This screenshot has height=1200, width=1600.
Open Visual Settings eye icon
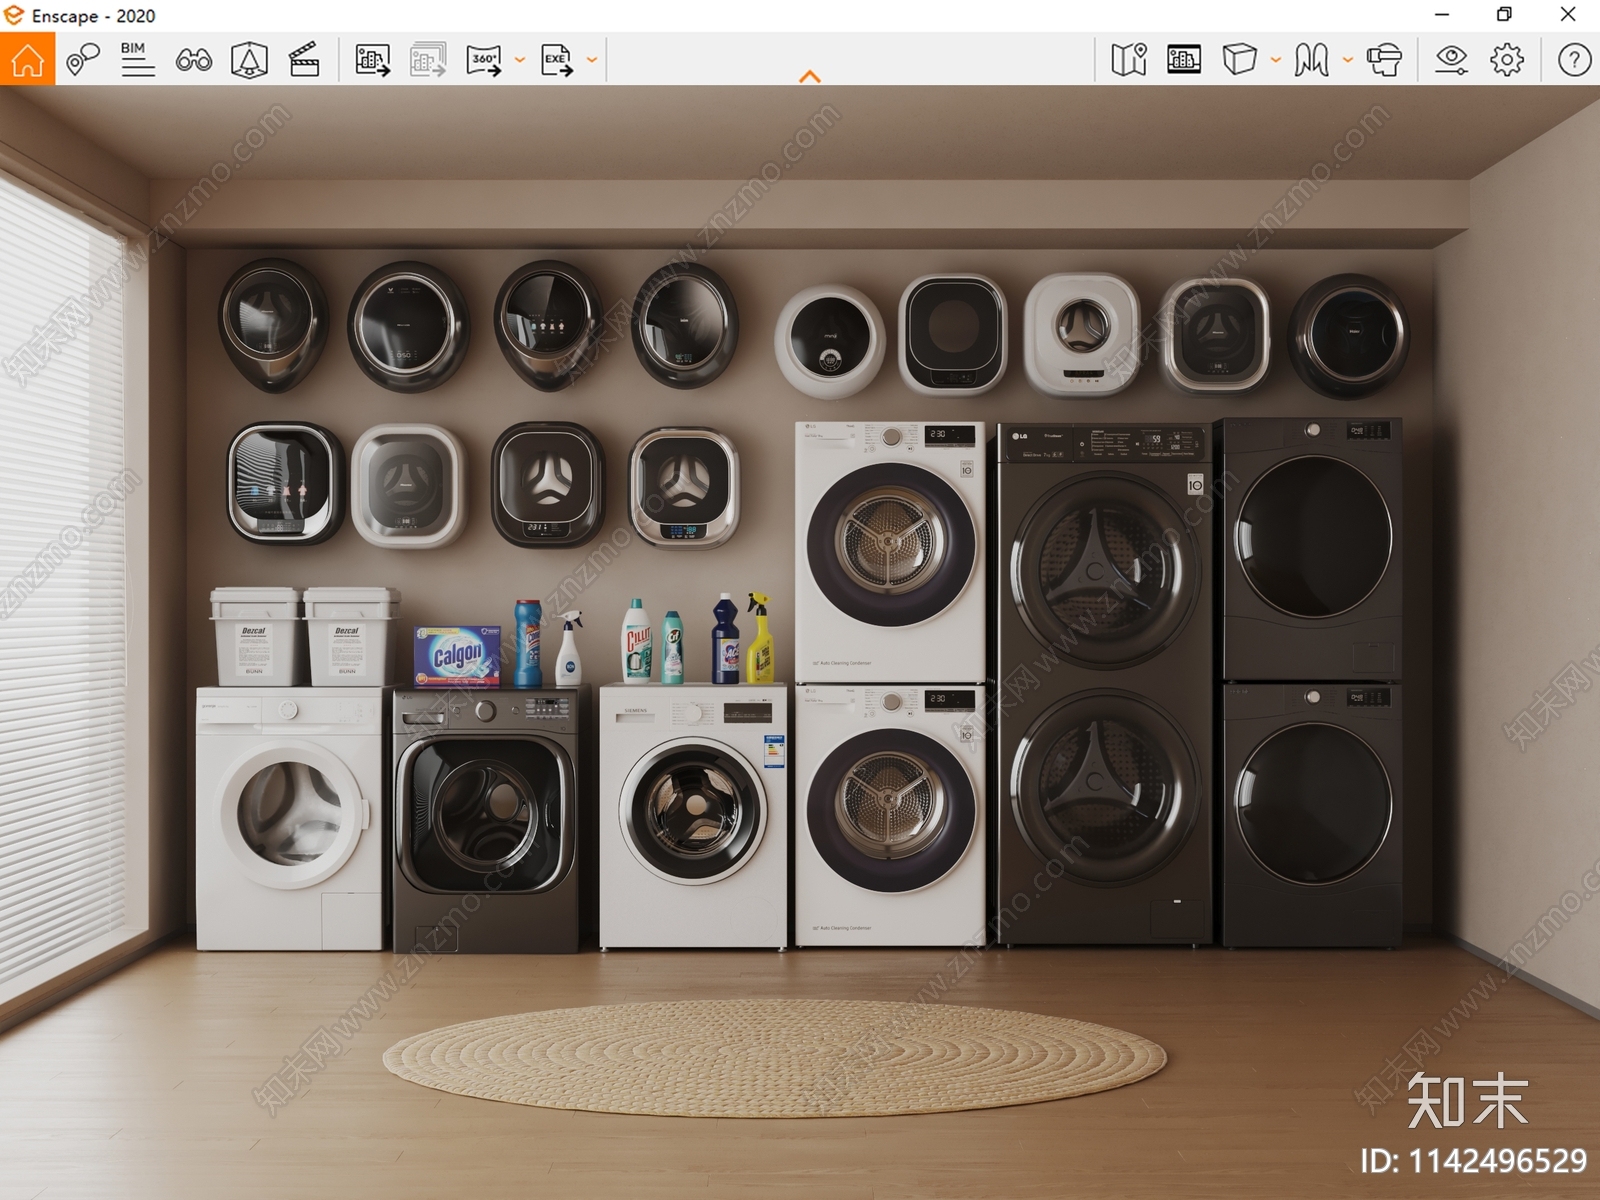[1451, 60]
